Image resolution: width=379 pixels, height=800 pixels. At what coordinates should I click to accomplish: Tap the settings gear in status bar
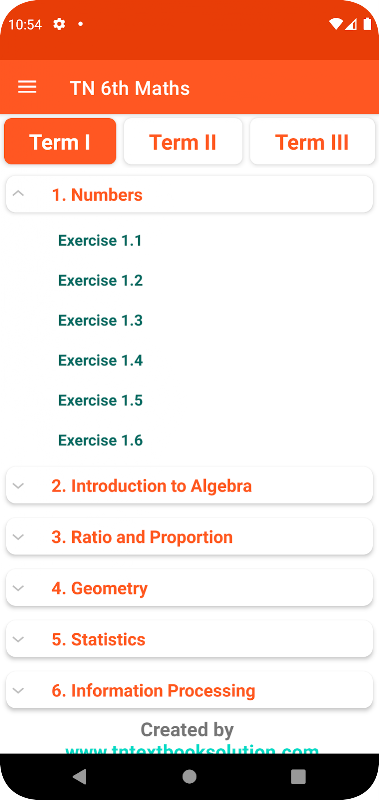pos(59,24)
